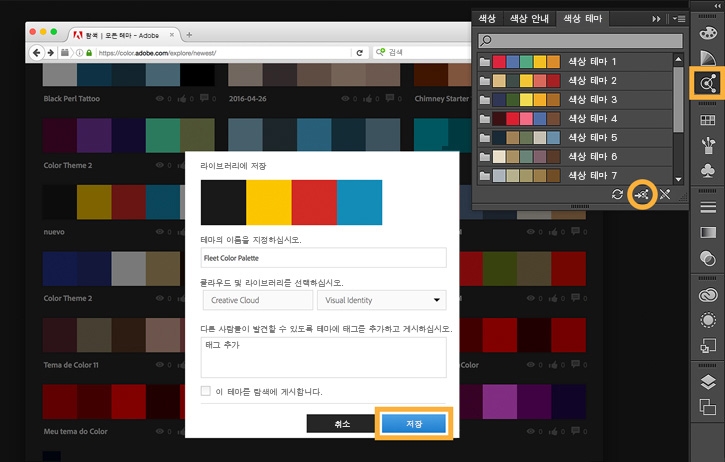
Task: Open the Color panel palette icon
Action: (707, 33)
